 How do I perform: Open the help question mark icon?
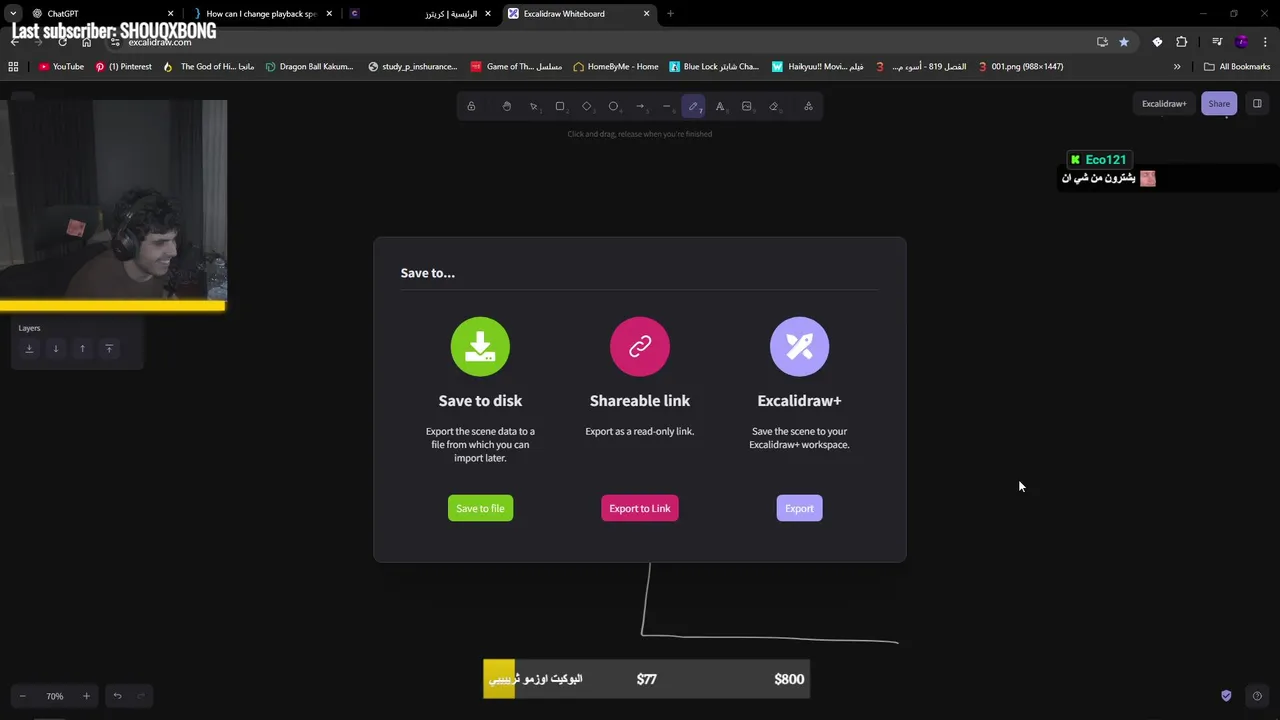pos(1257,696)
